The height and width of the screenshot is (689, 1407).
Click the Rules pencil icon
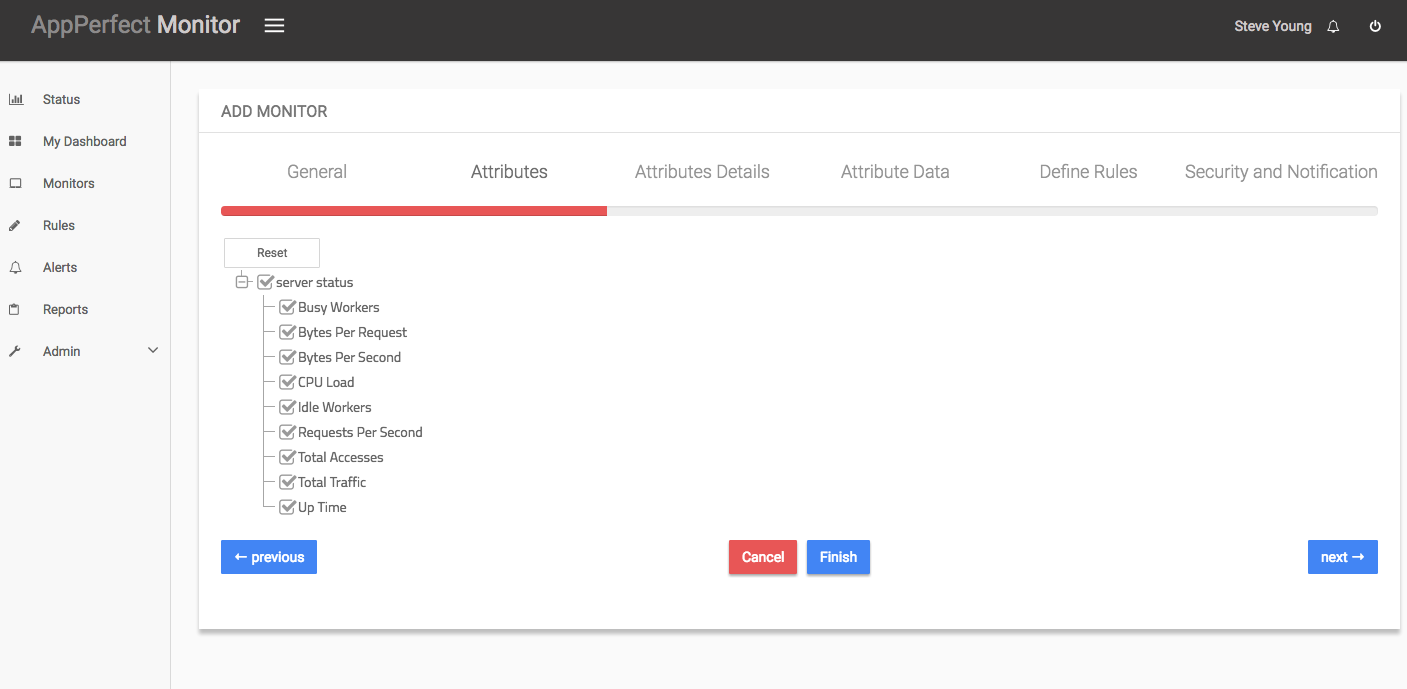(15, 225)
